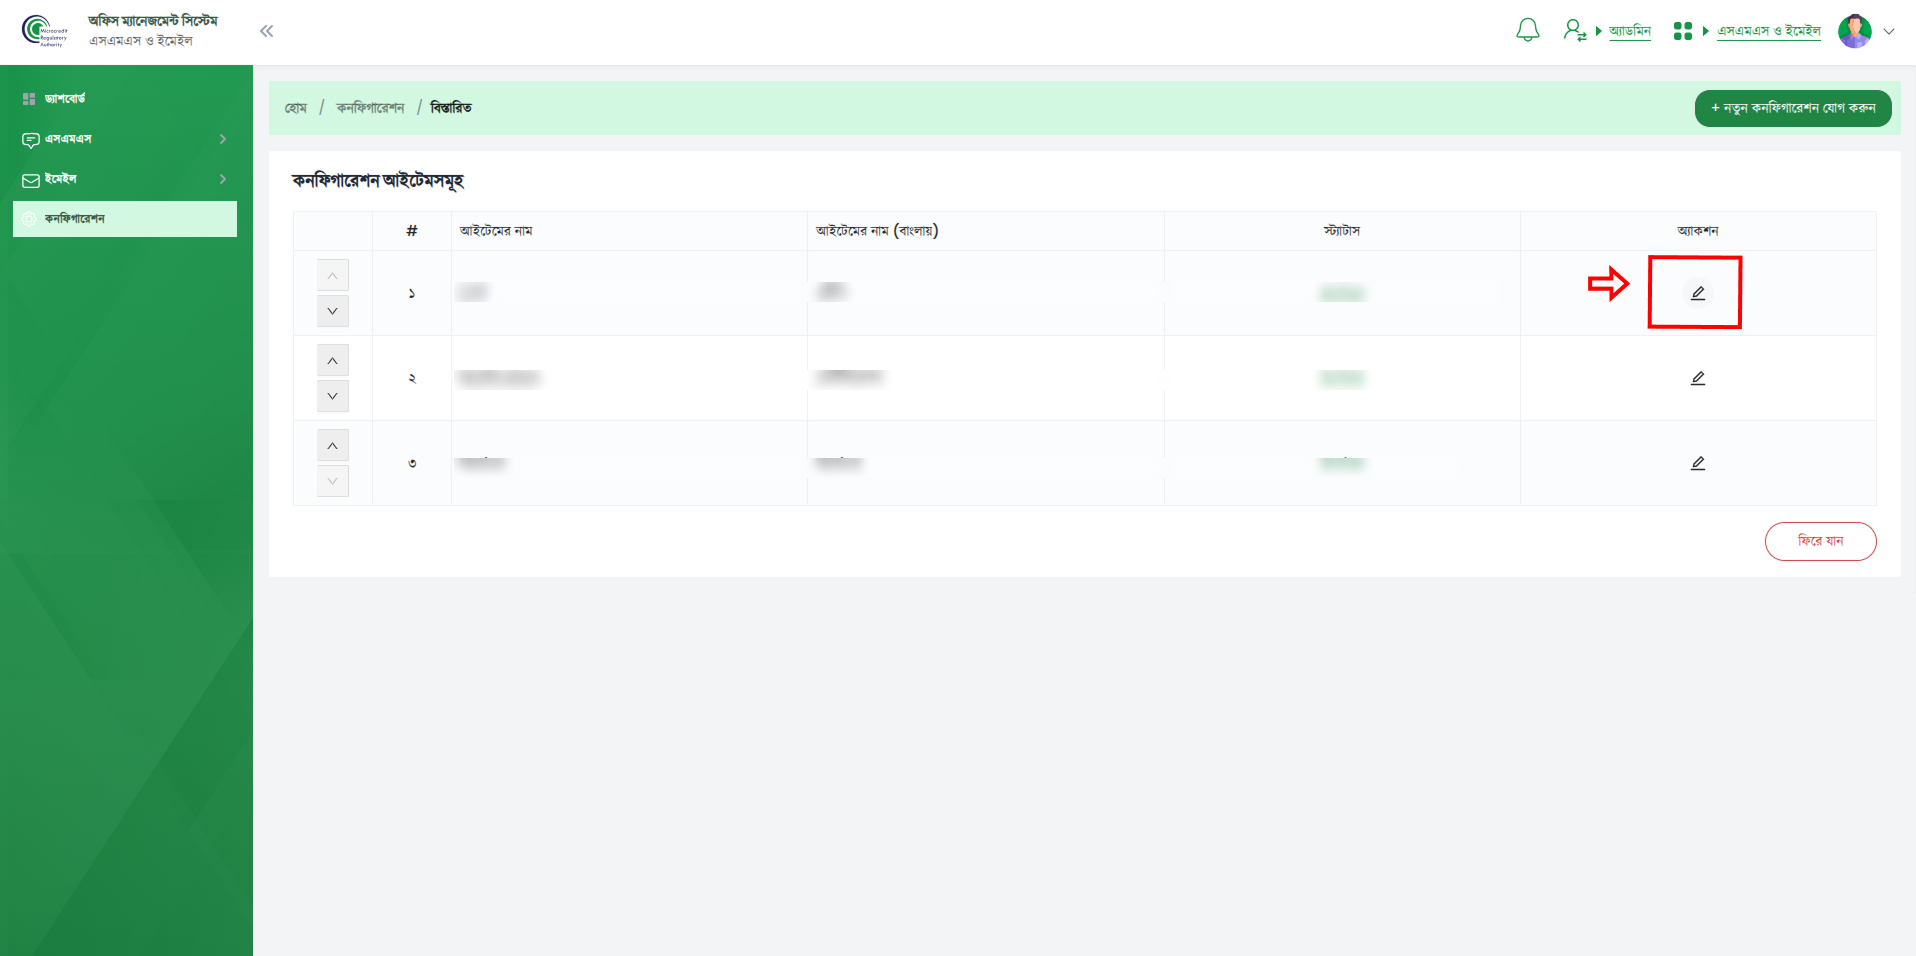1916x956 pixels.
Task: Open the user profile avatar
Action: point(1854,31)
